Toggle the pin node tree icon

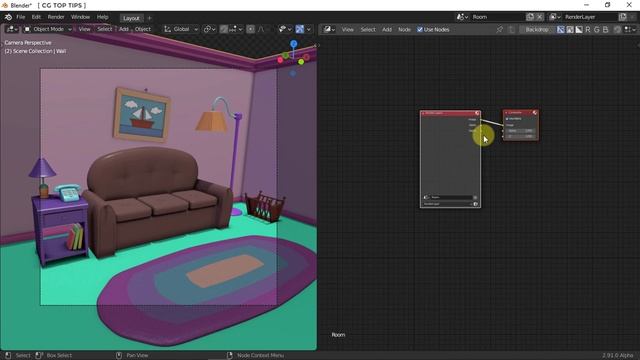click(x=500, y=29)
